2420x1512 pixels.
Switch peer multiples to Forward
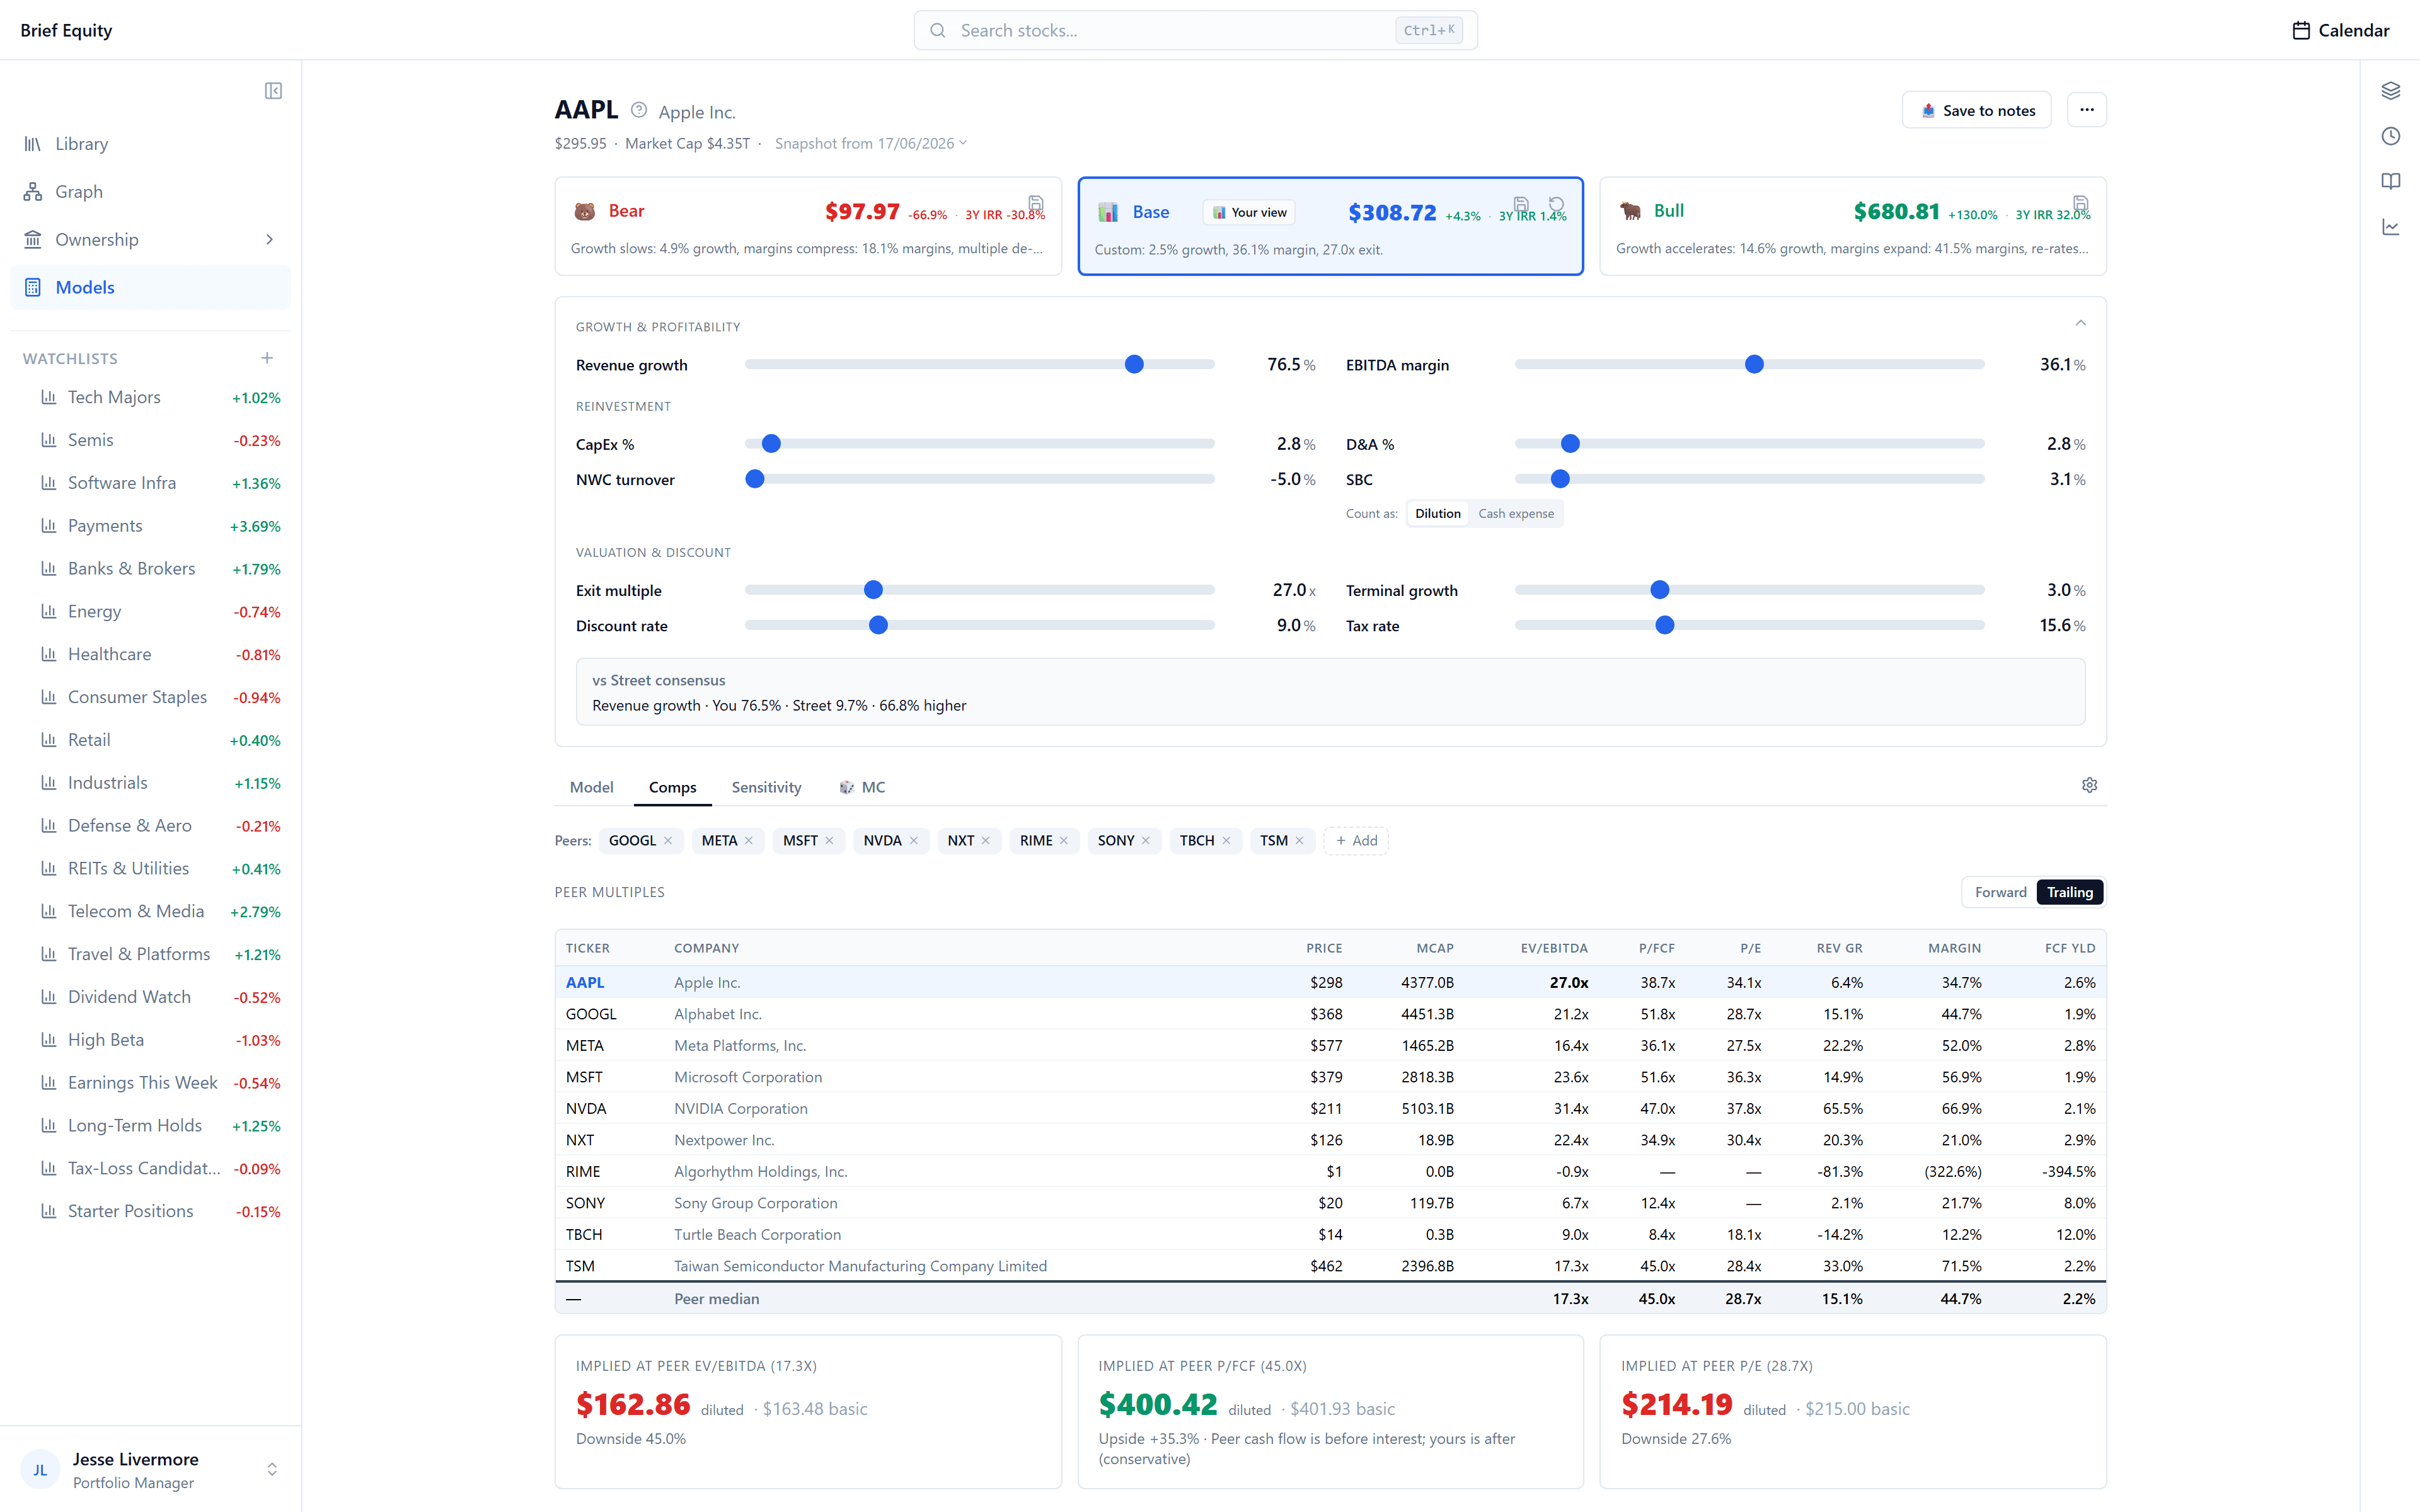point(2000,892)
